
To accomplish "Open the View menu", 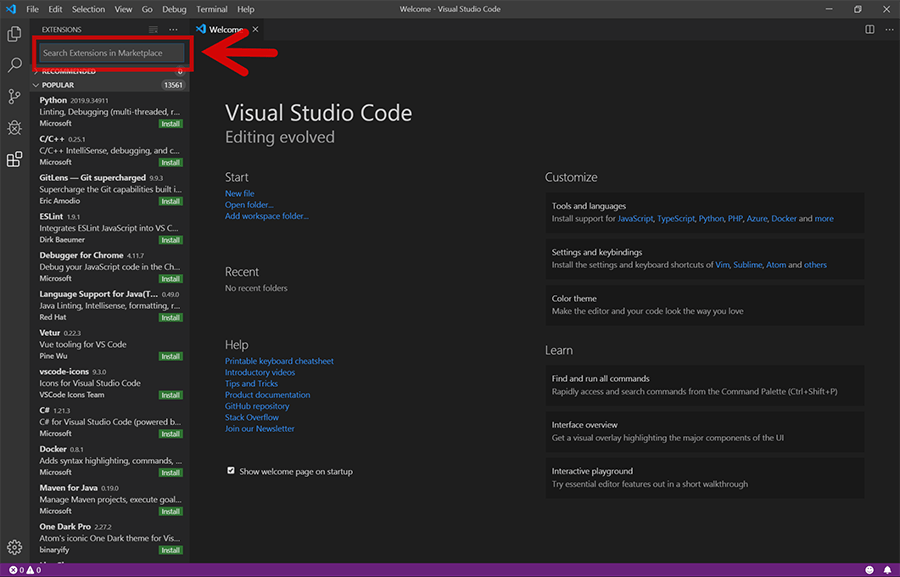I will (123, 9).
